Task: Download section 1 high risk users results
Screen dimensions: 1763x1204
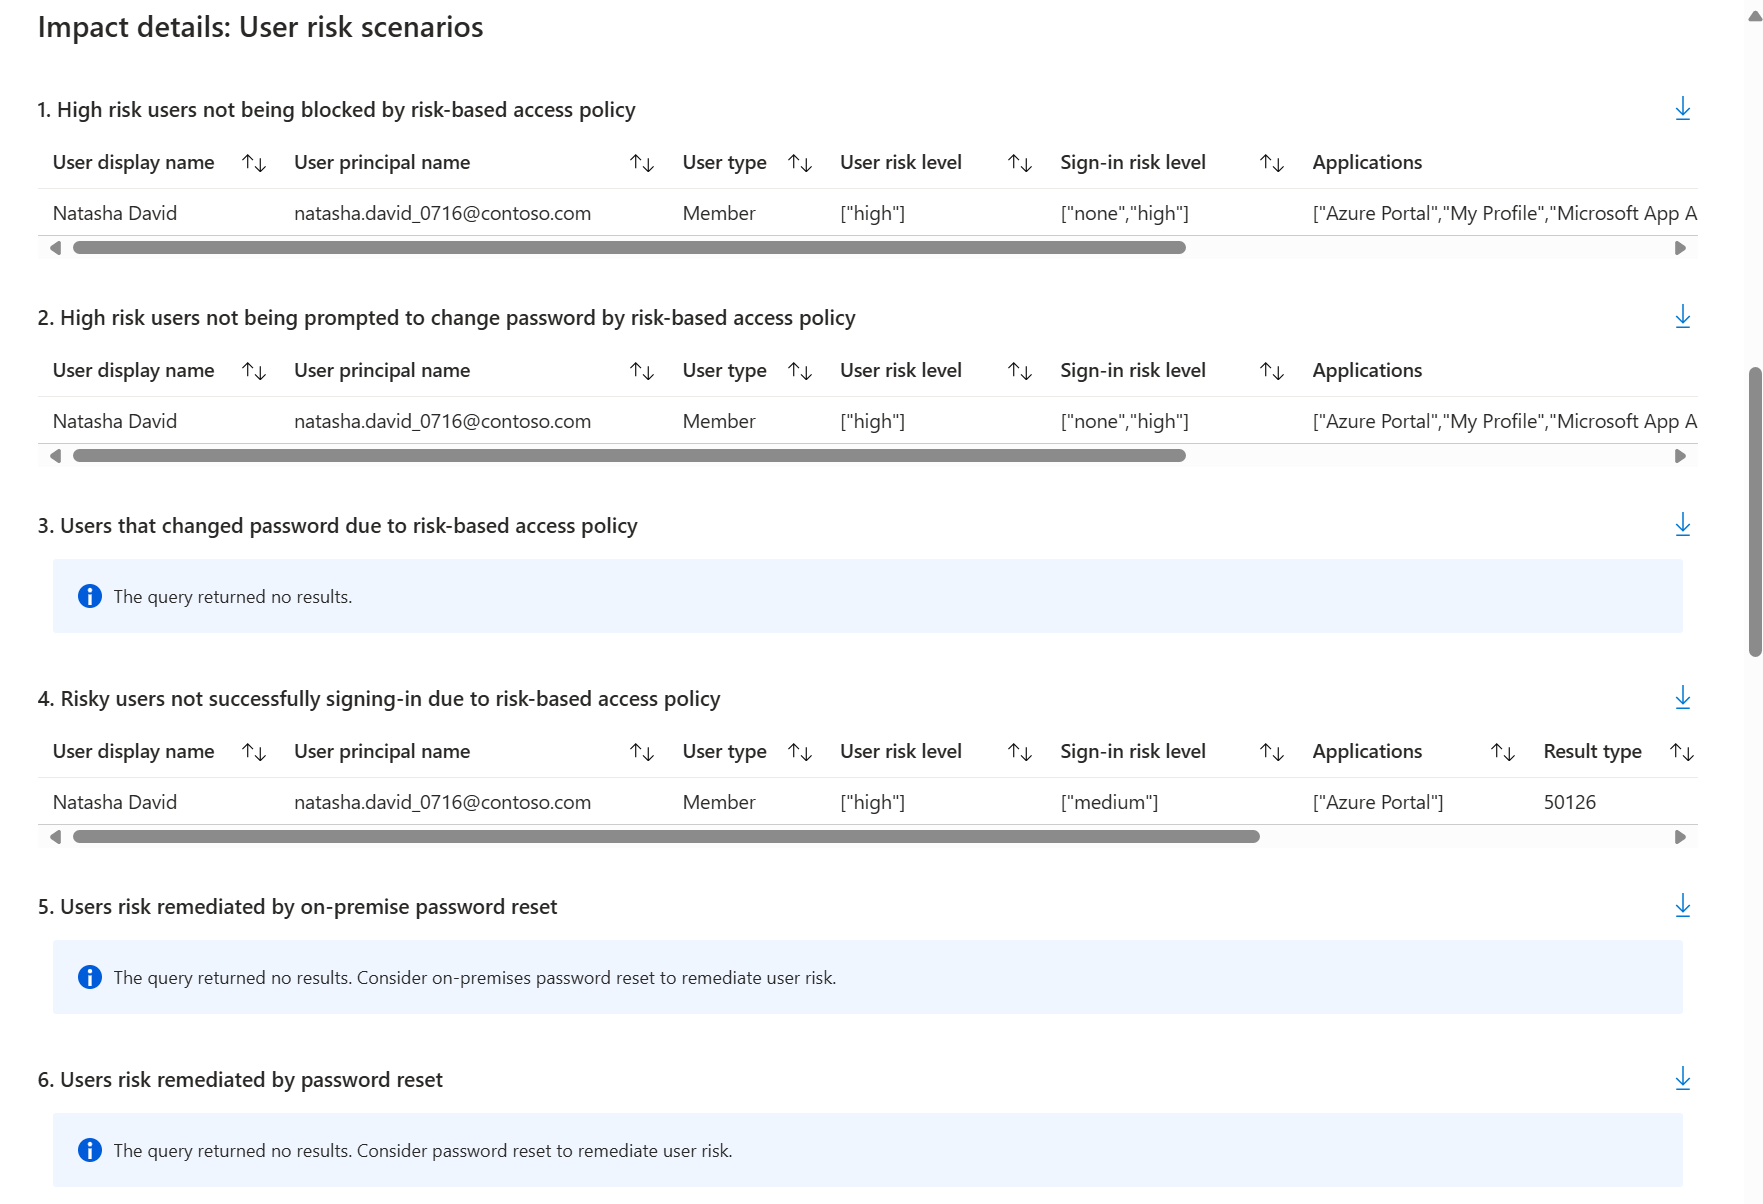Action: (1682, 109)
